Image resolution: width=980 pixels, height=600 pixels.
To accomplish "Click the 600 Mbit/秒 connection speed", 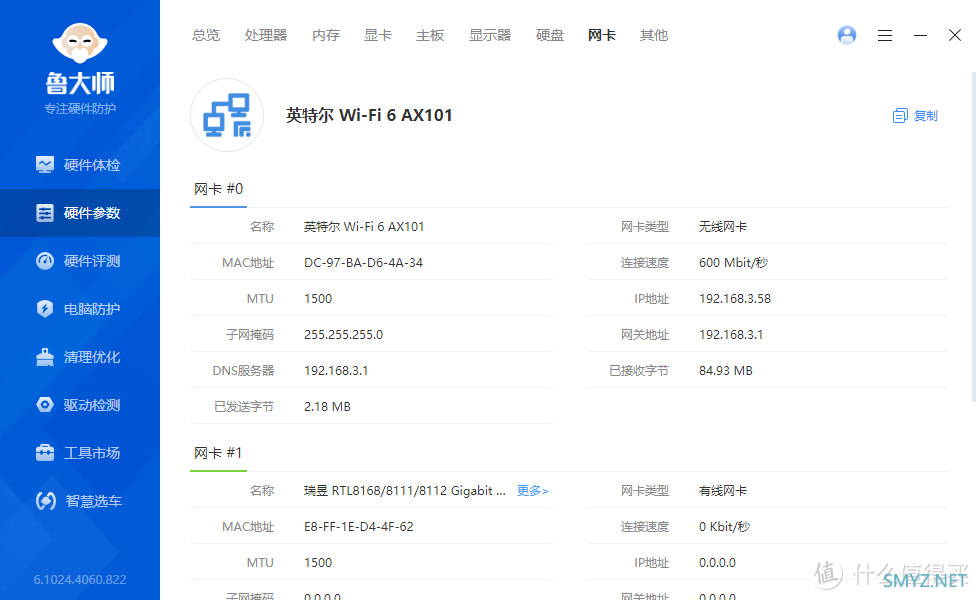I will pos(733,262).
